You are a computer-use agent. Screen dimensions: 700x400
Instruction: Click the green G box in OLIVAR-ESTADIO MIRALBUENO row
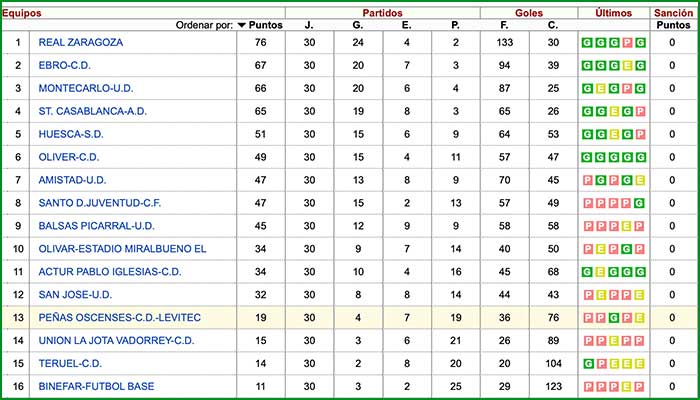tap(627, 249)
